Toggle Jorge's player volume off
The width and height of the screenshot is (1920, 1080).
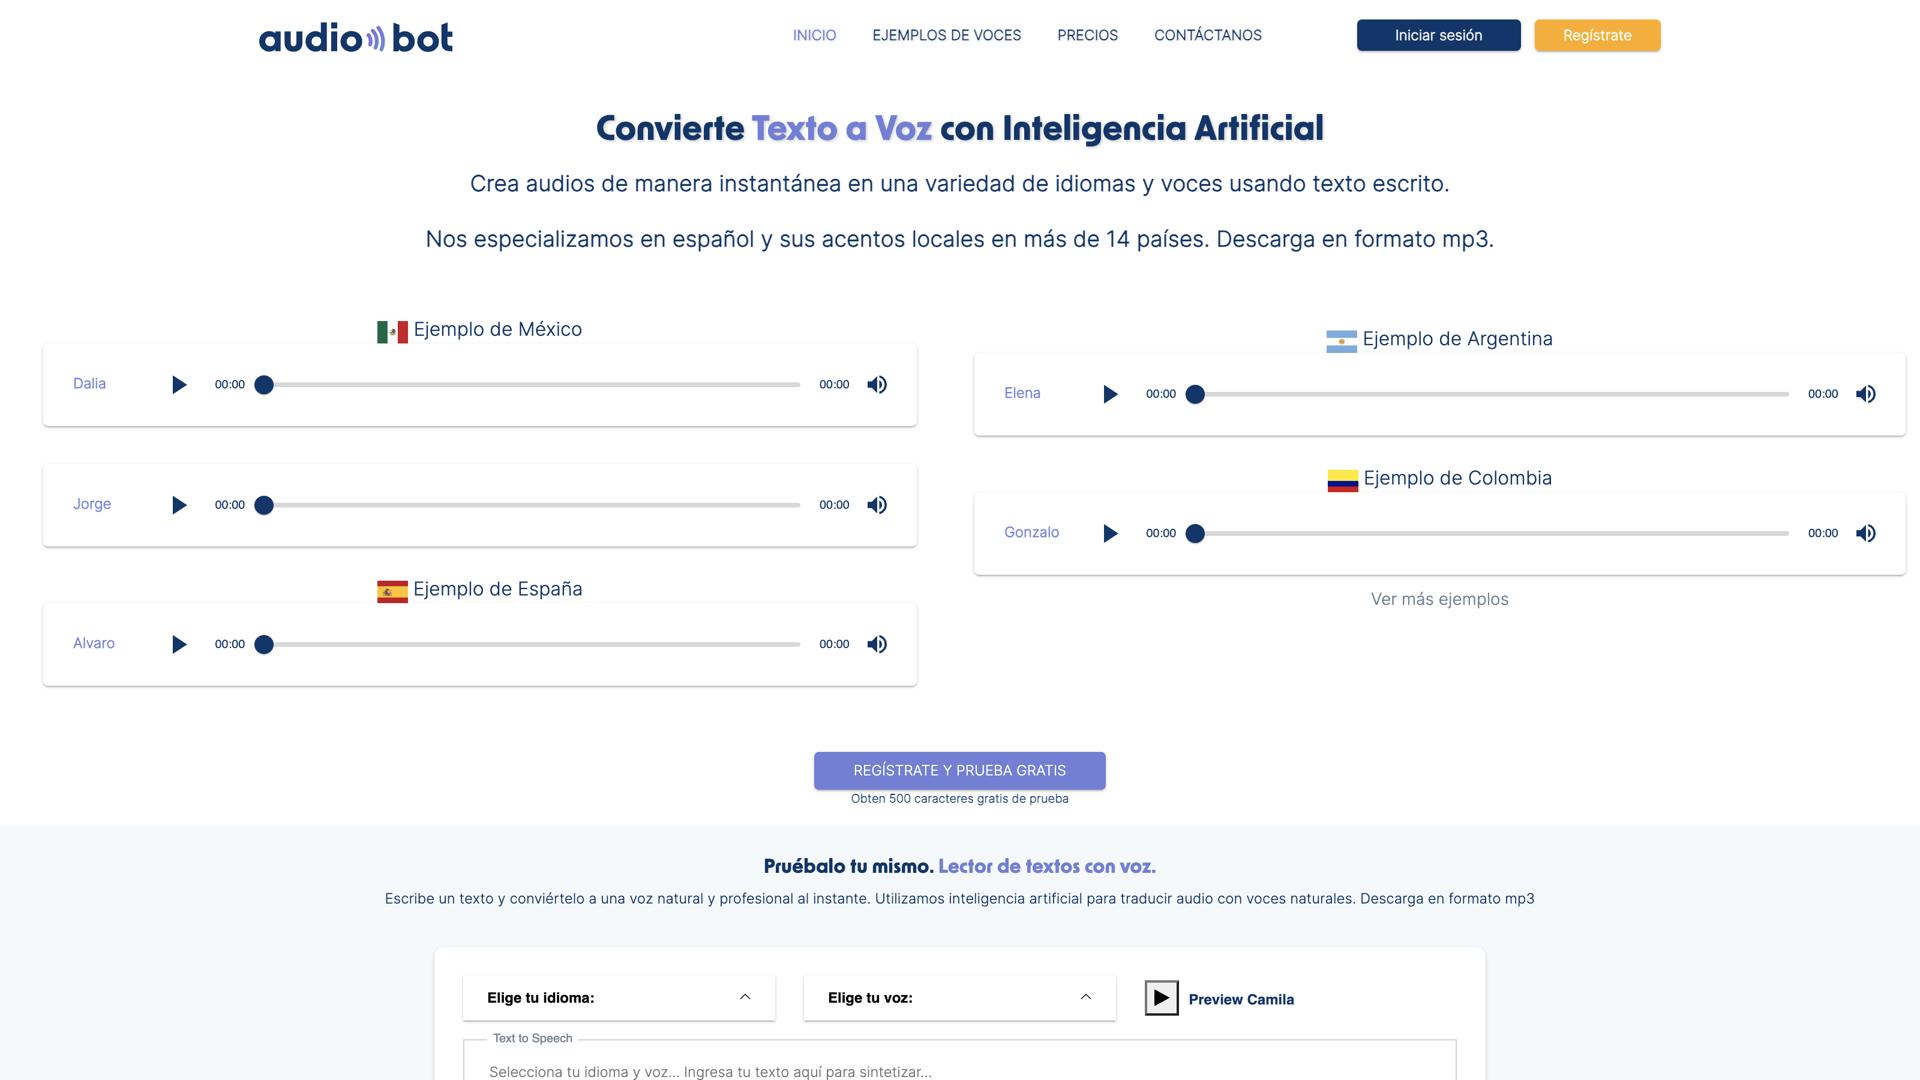[x=877, y=505]
